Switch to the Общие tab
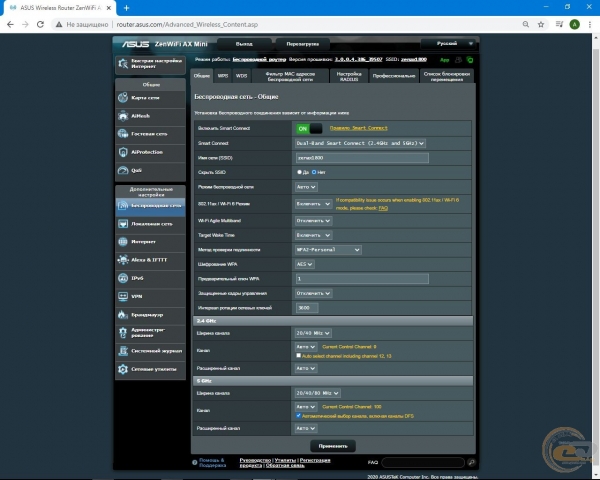This screenshot has width=600, height=480. 201,76
